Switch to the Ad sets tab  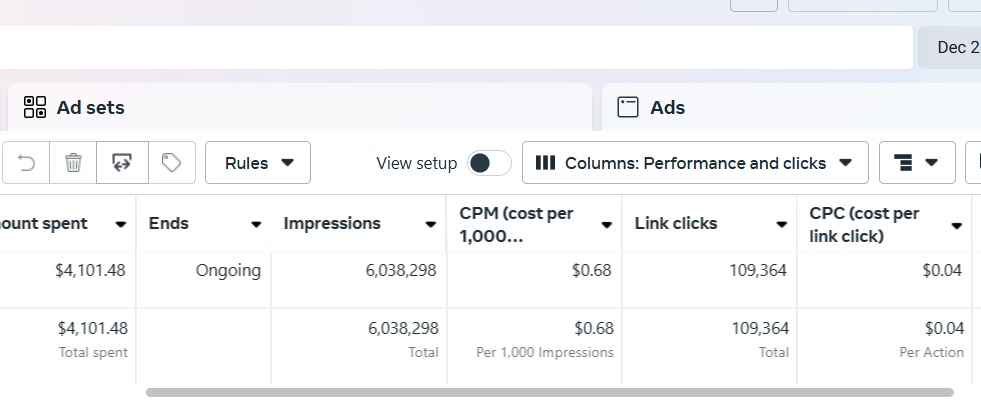pos(90,107)
